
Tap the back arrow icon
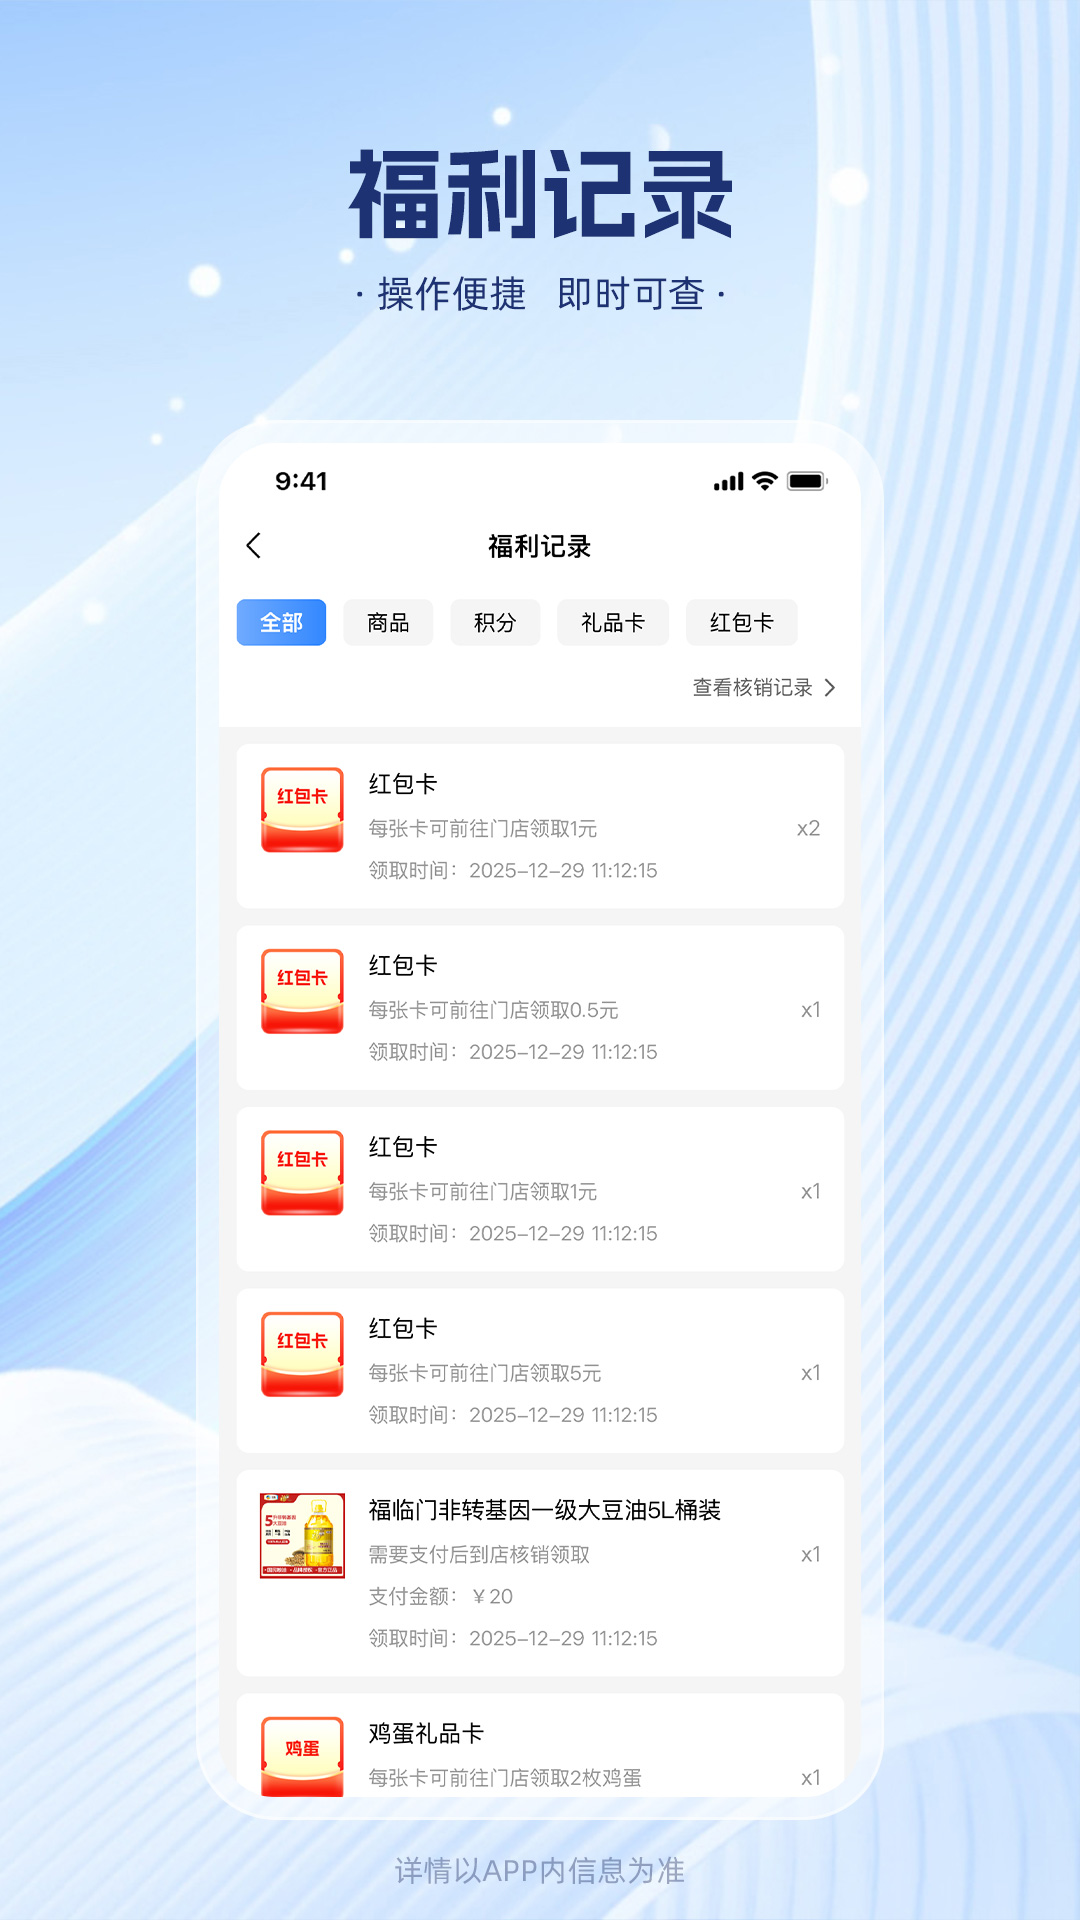254,545
